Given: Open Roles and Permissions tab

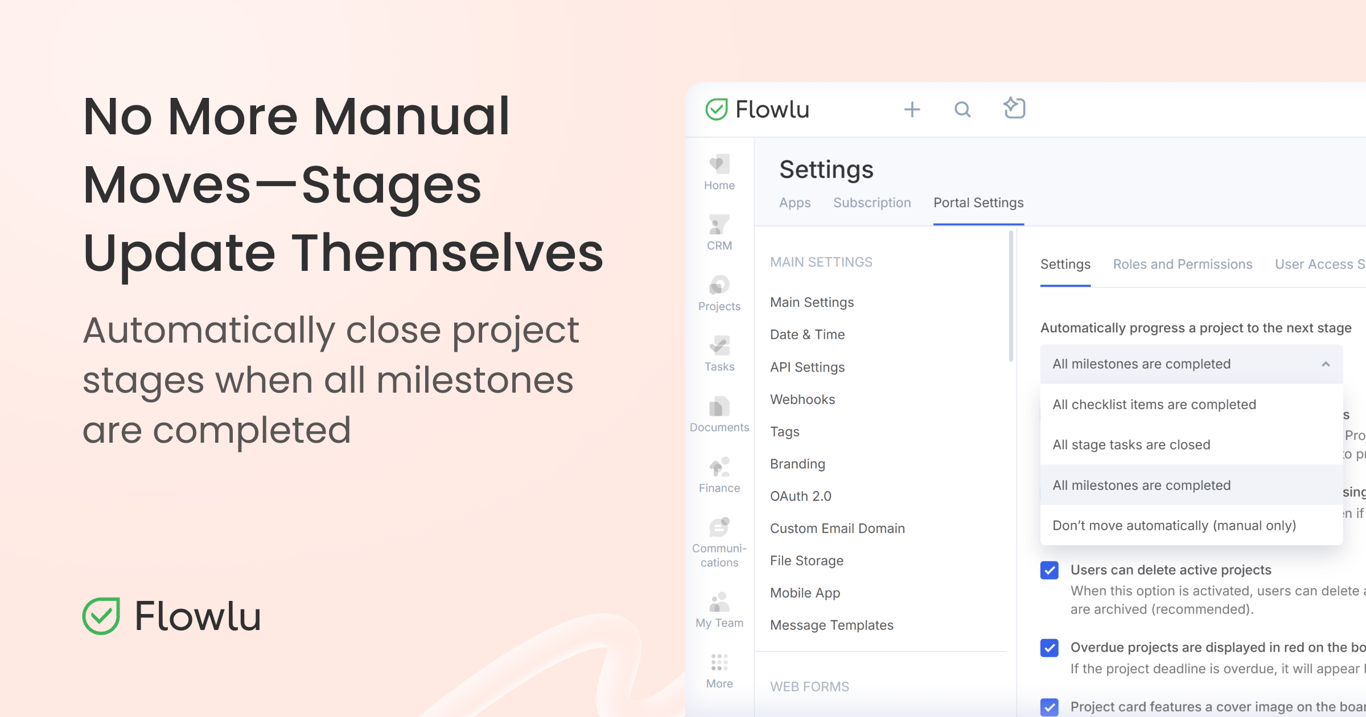Looking at the screenshot, I should coord(1182,264).
